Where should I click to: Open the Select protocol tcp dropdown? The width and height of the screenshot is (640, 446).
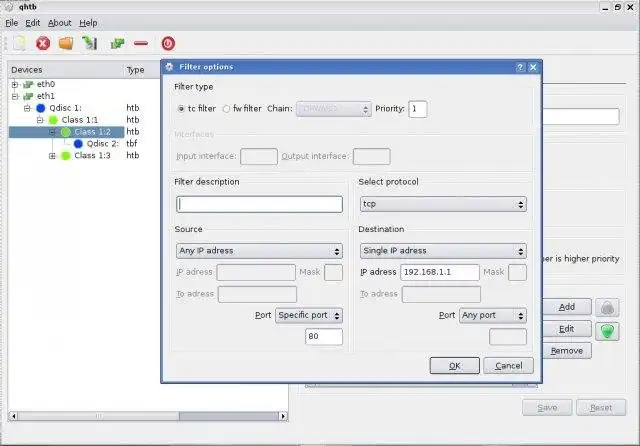click(443, 204)
